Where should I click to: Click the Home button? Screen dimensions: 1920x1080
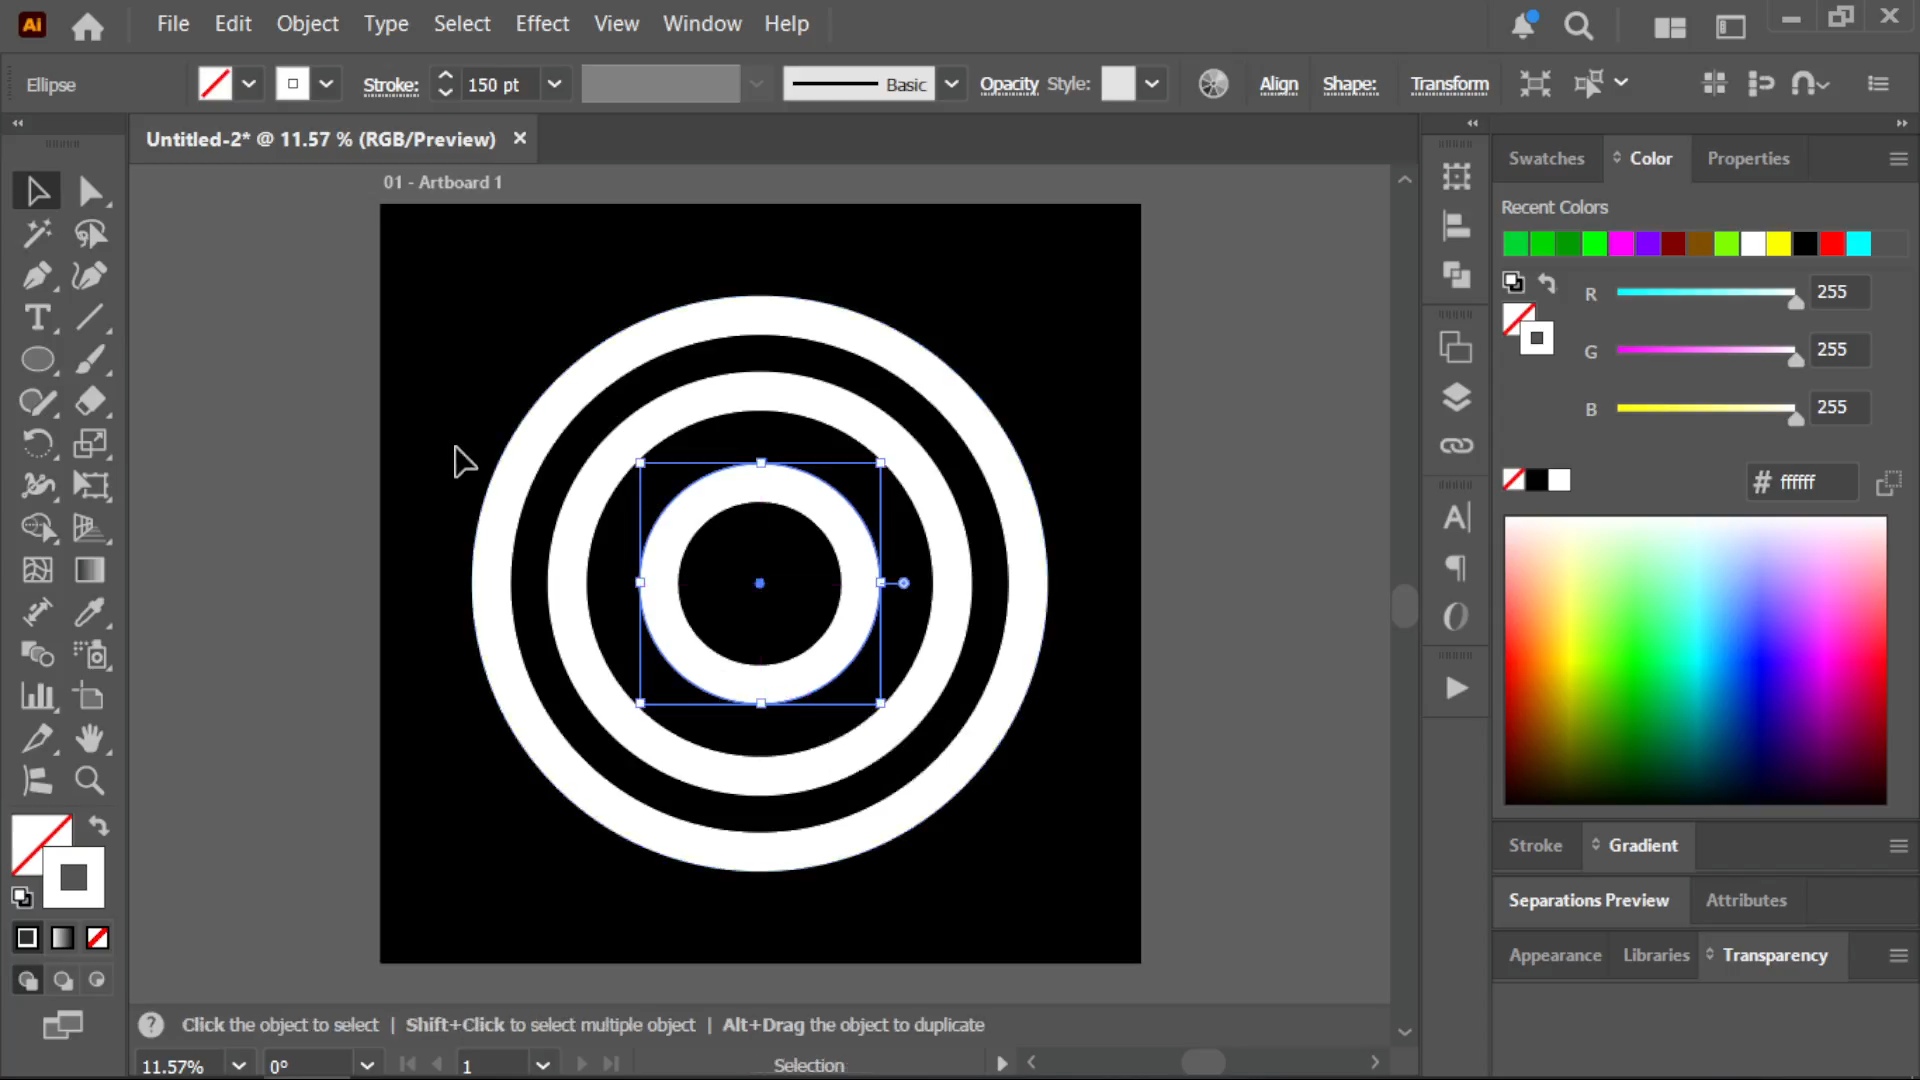87,26
